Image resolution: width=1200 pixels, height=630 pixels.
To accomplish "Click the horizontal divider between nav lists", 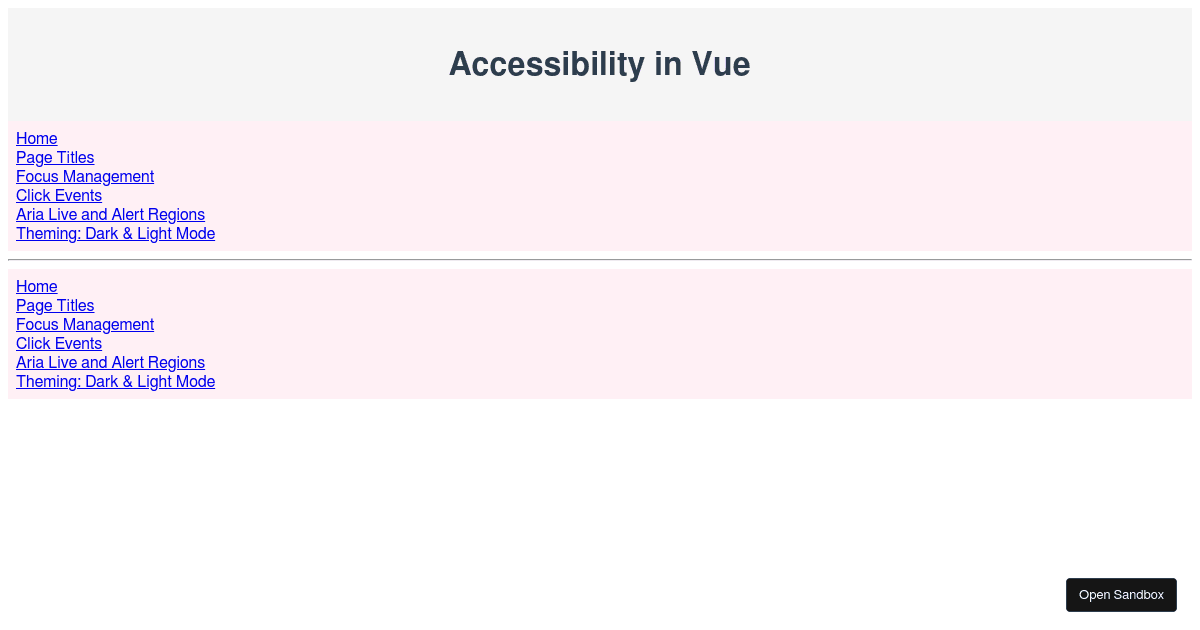I will pyautogui.click(x=600, y=260).
